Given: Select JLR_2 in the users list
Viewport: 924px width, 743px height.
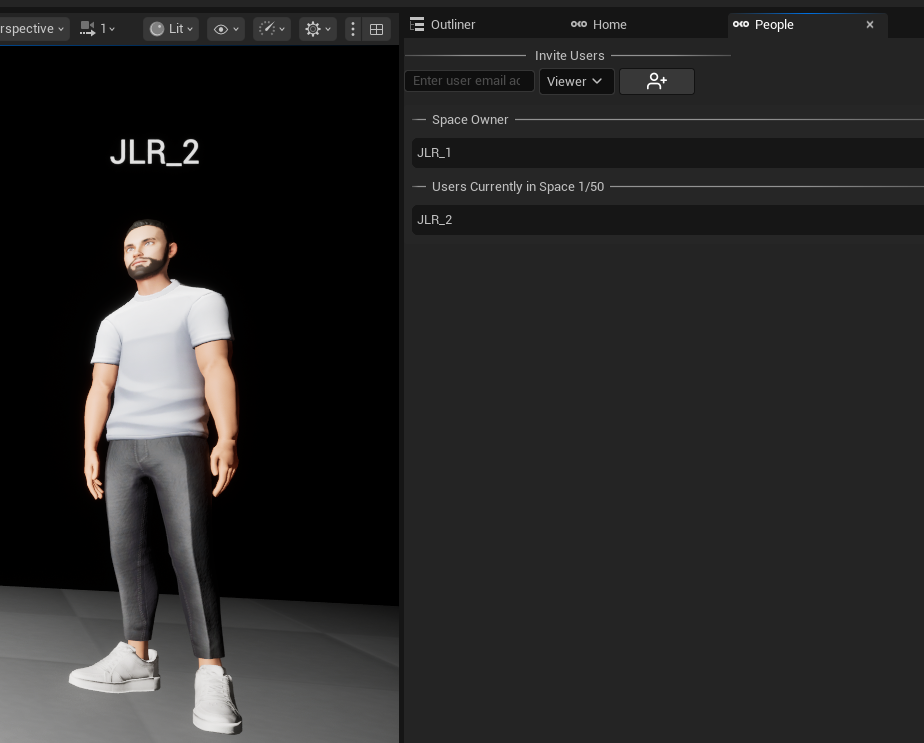Looking at the screenshot, I should pyautogui.click(x=435, y=219).
